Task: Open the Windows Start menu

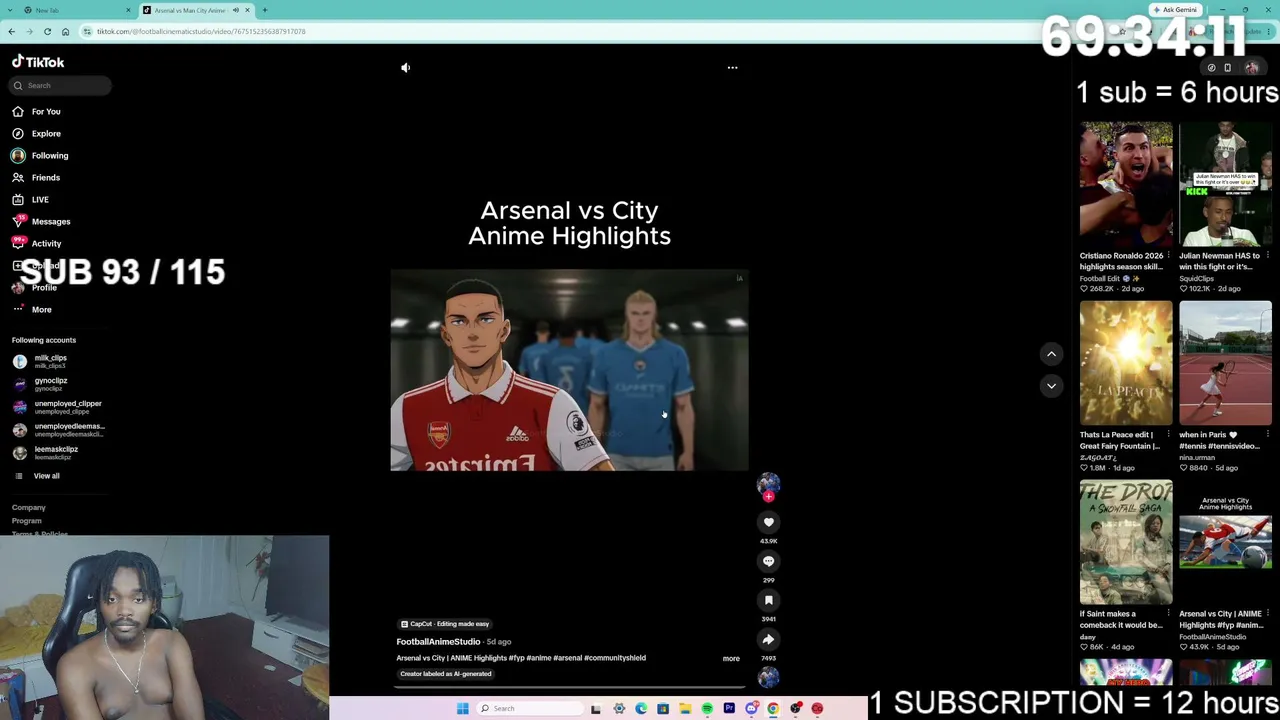Action: click(462, 709)
